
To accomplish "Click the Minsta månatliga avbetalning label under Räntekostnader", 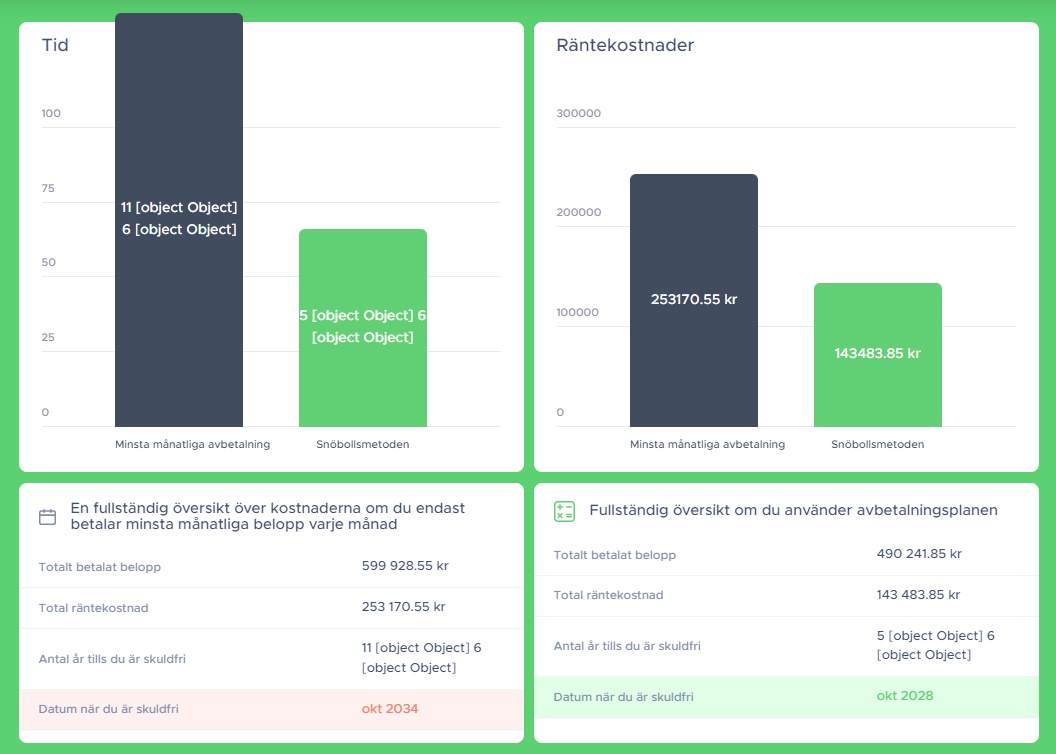I will 707,444.
